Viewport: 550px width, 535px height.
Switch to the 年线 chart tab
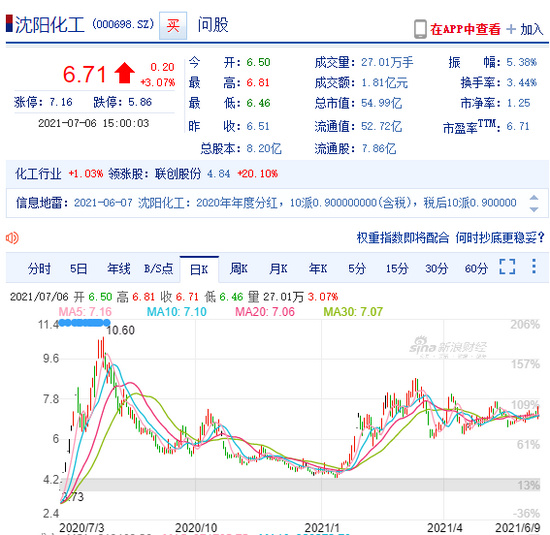coord(119,269)
